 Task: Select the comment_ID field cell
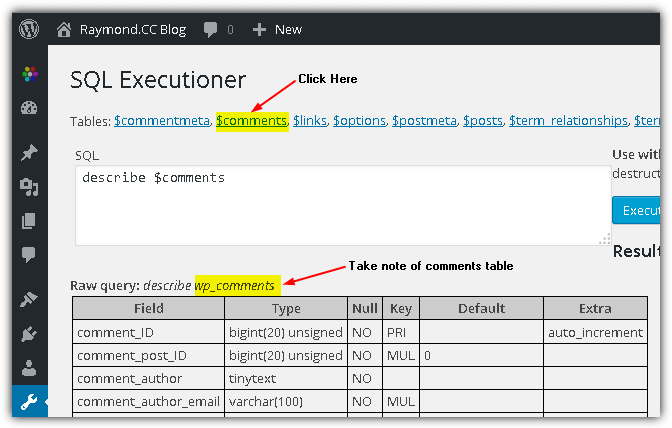click(x=148, y=332)
